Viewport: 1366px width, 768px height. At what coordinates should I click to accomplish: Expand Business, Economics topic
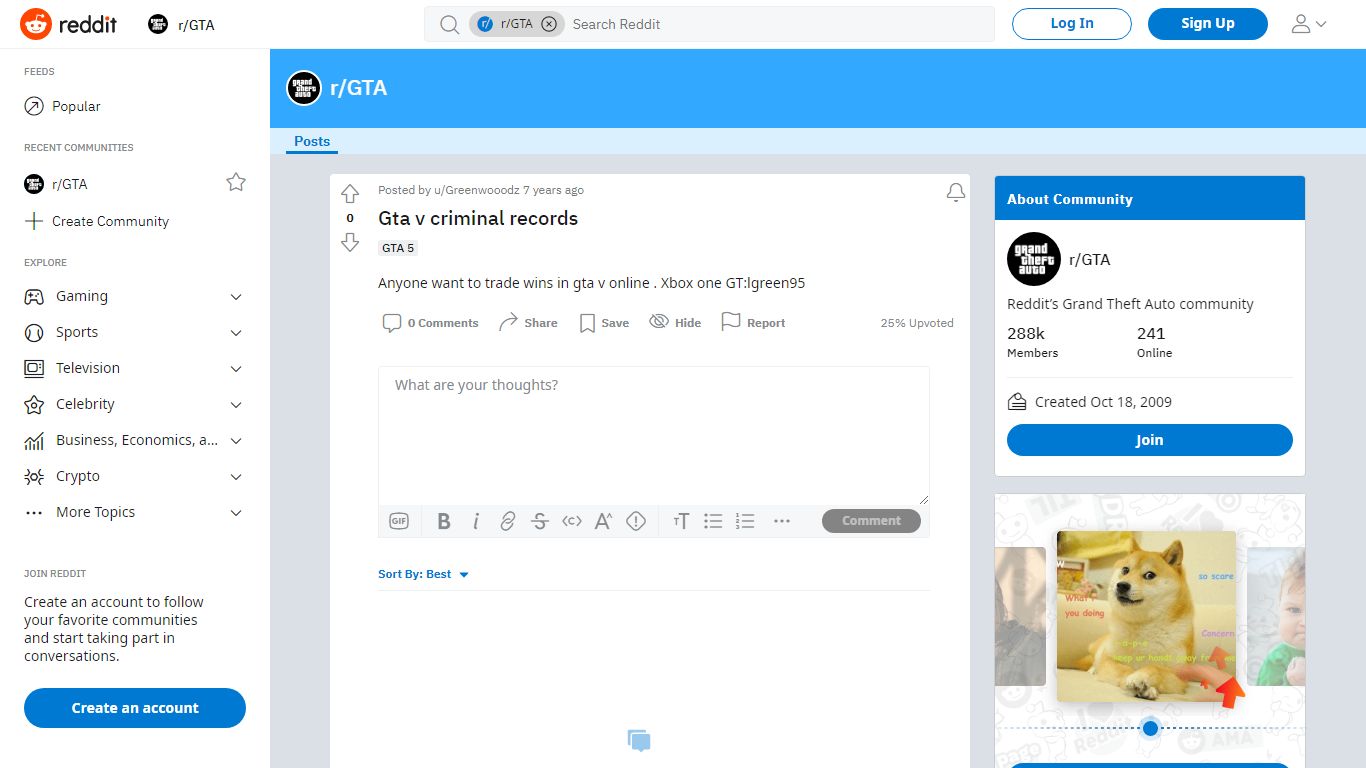(236, 441)
